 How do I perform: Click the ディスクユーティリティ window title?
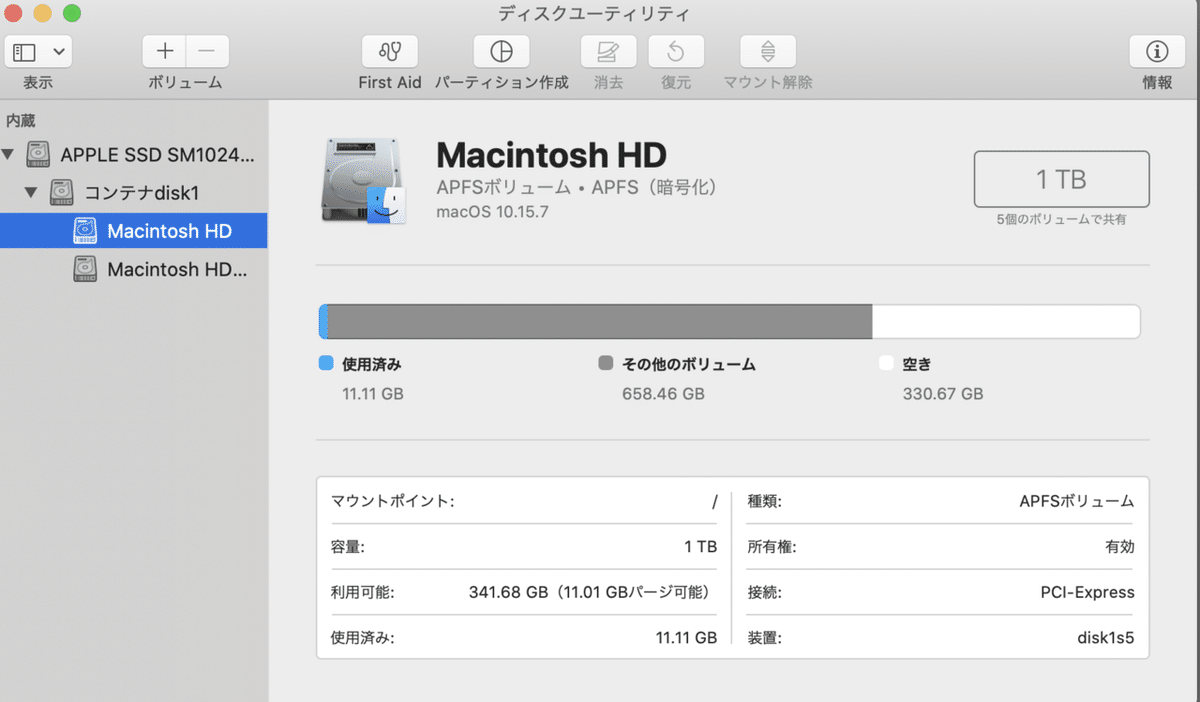(594, 14)
